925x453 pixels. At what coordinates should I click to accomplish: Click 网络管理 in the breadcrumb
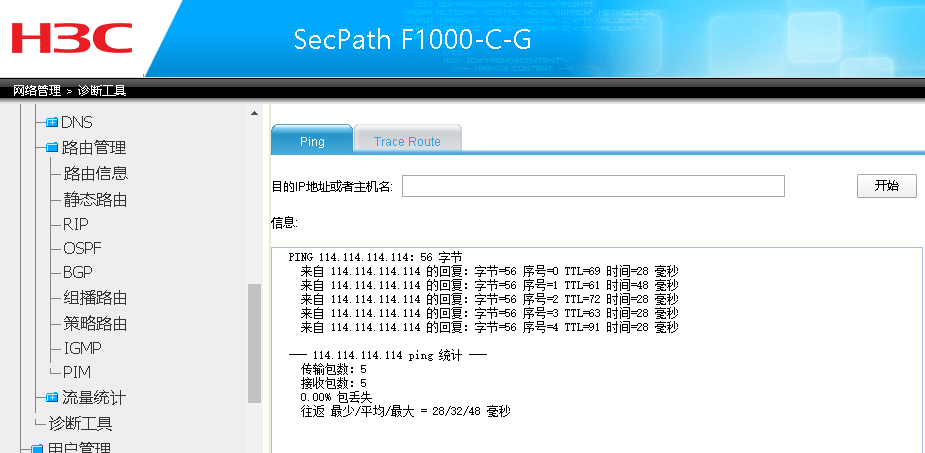tap(37, 91)
